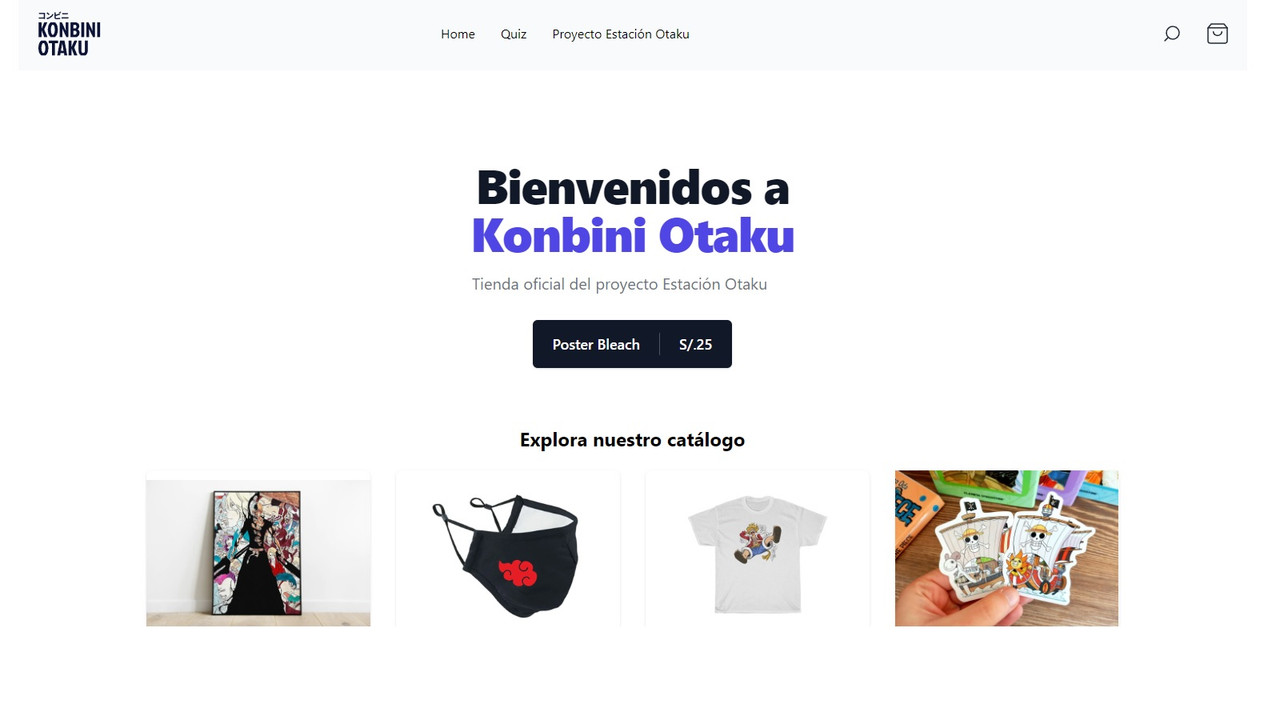Viewport: 1280px width, 720px height.
Task: Click the purple Konbini Otaku hero title
Action: [633, 236]
